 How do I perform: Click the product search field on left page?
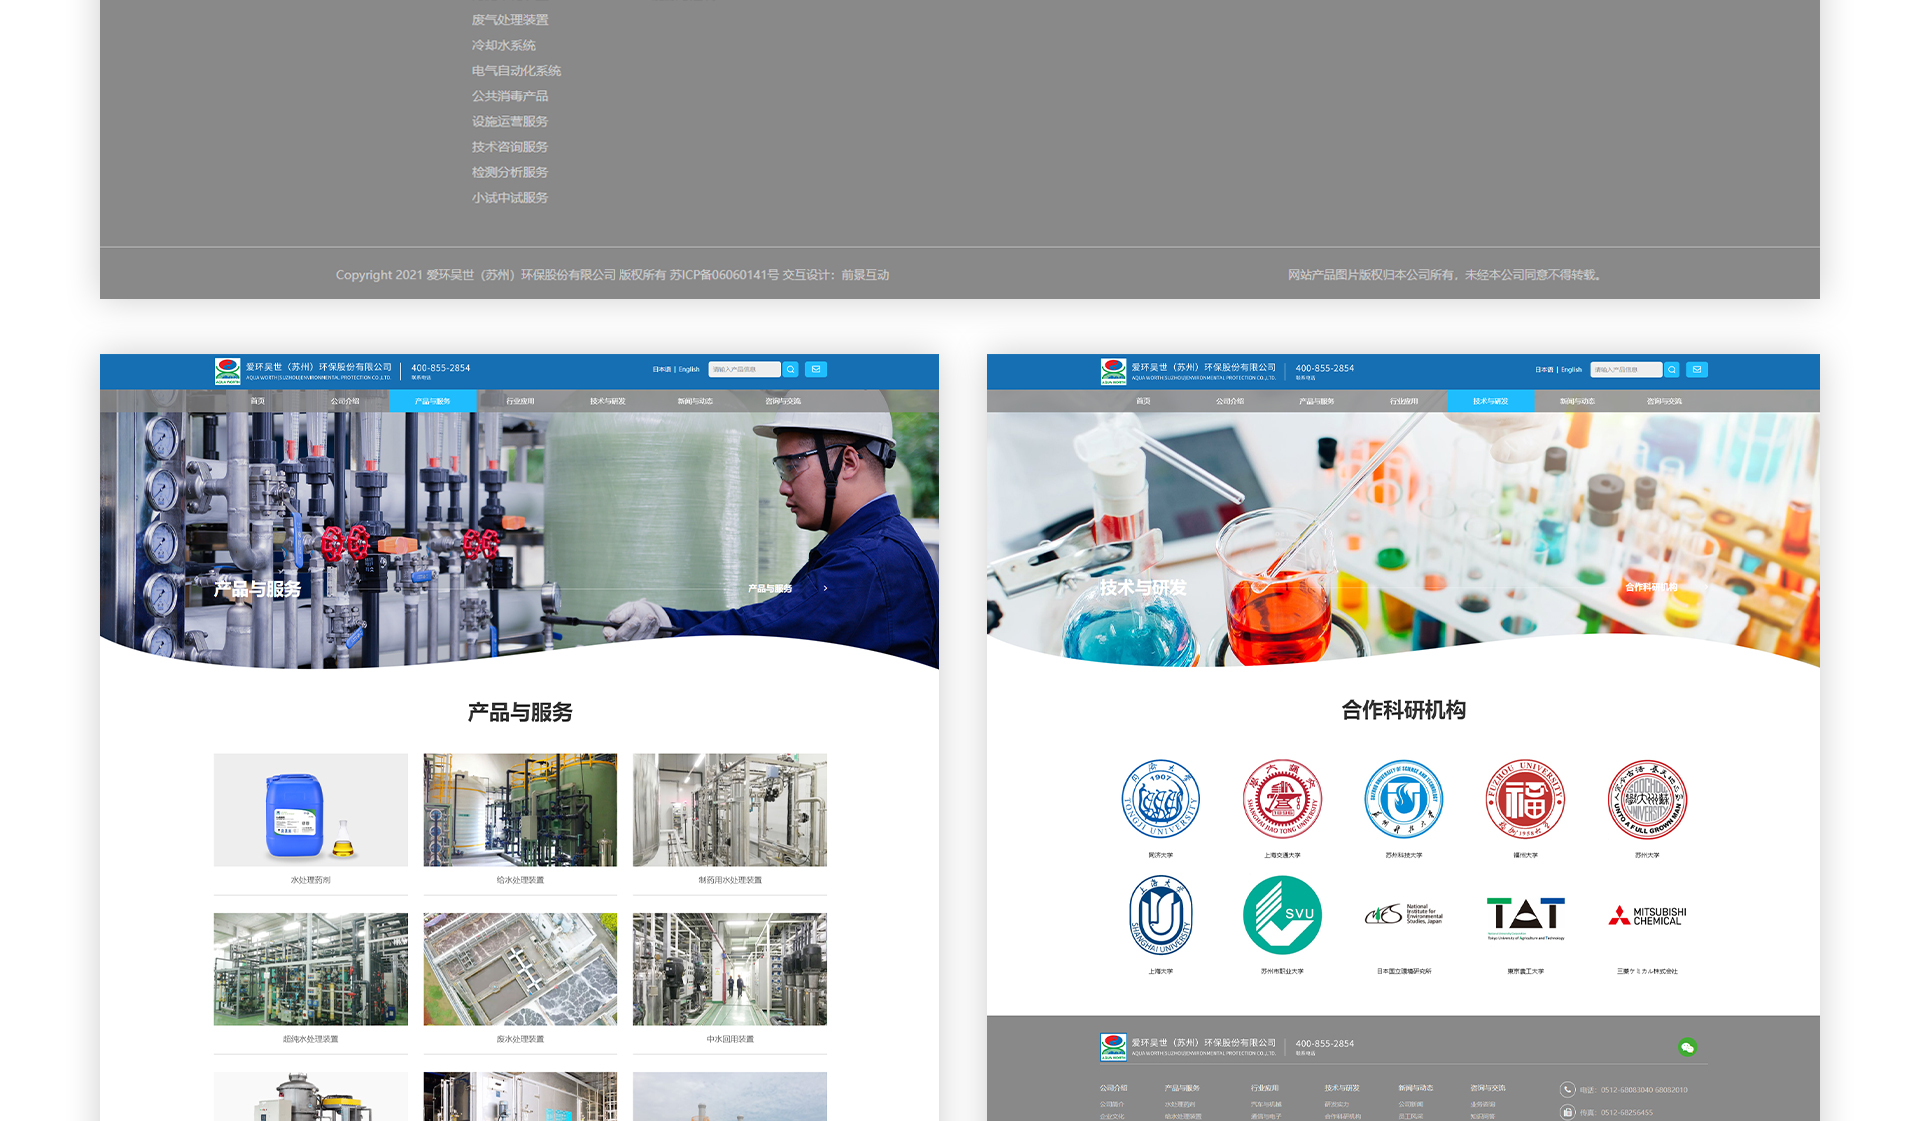744,369
